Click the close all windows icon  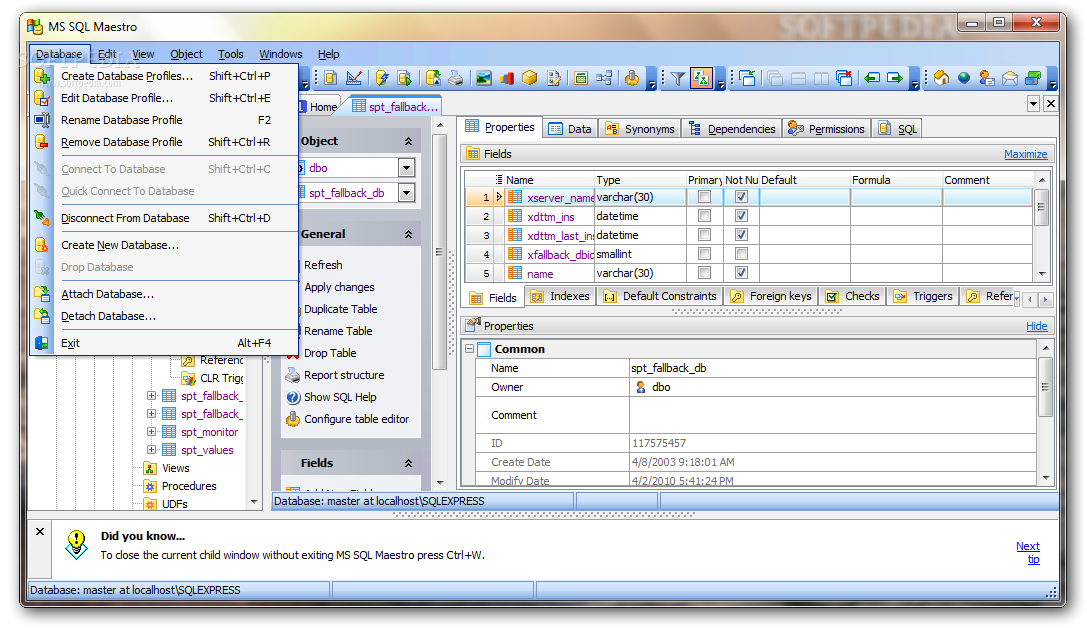(844, 78)
